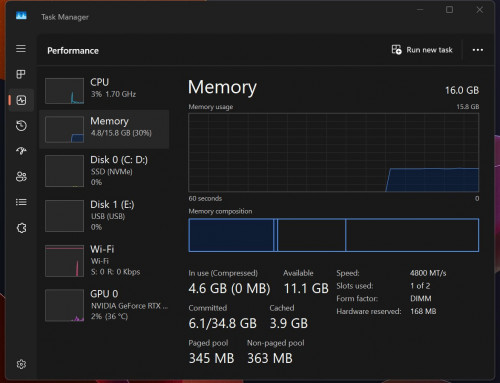
Task: Click the Paged pool value 345 MB
Action: point(211,358)
